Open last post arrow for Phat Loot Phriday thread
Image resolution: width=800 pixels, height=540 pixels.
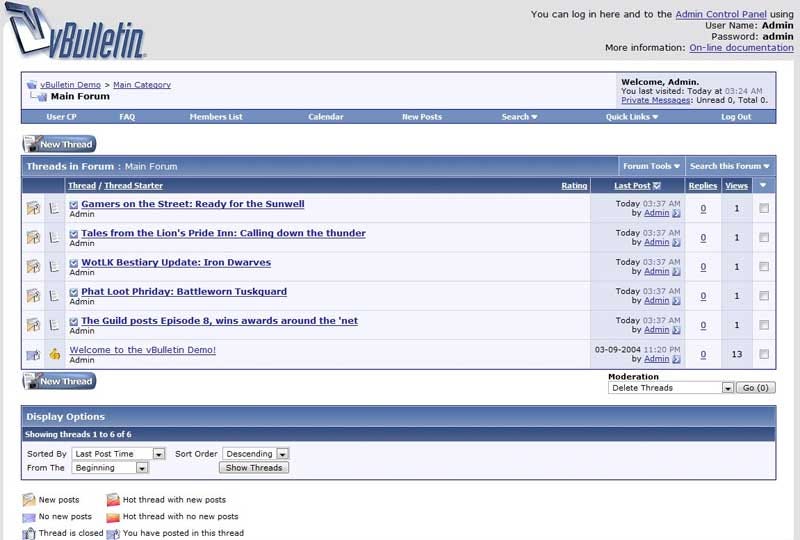click(x=676, y=301)
